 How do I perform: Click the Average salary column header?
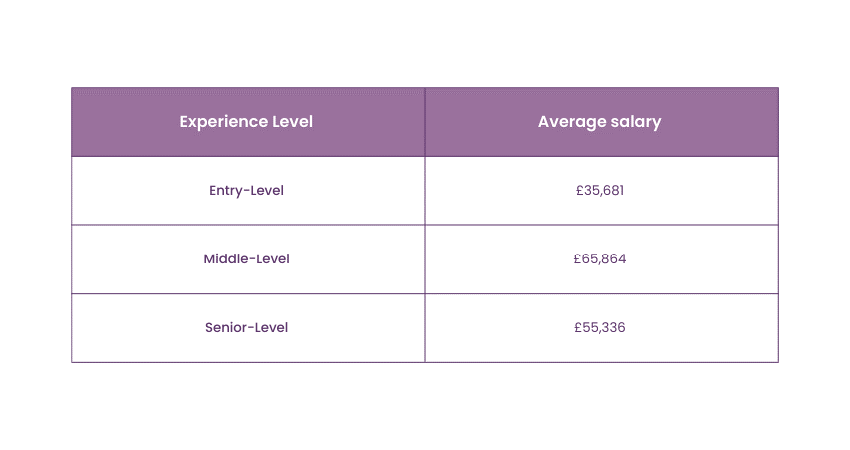[x=600, y=122]
